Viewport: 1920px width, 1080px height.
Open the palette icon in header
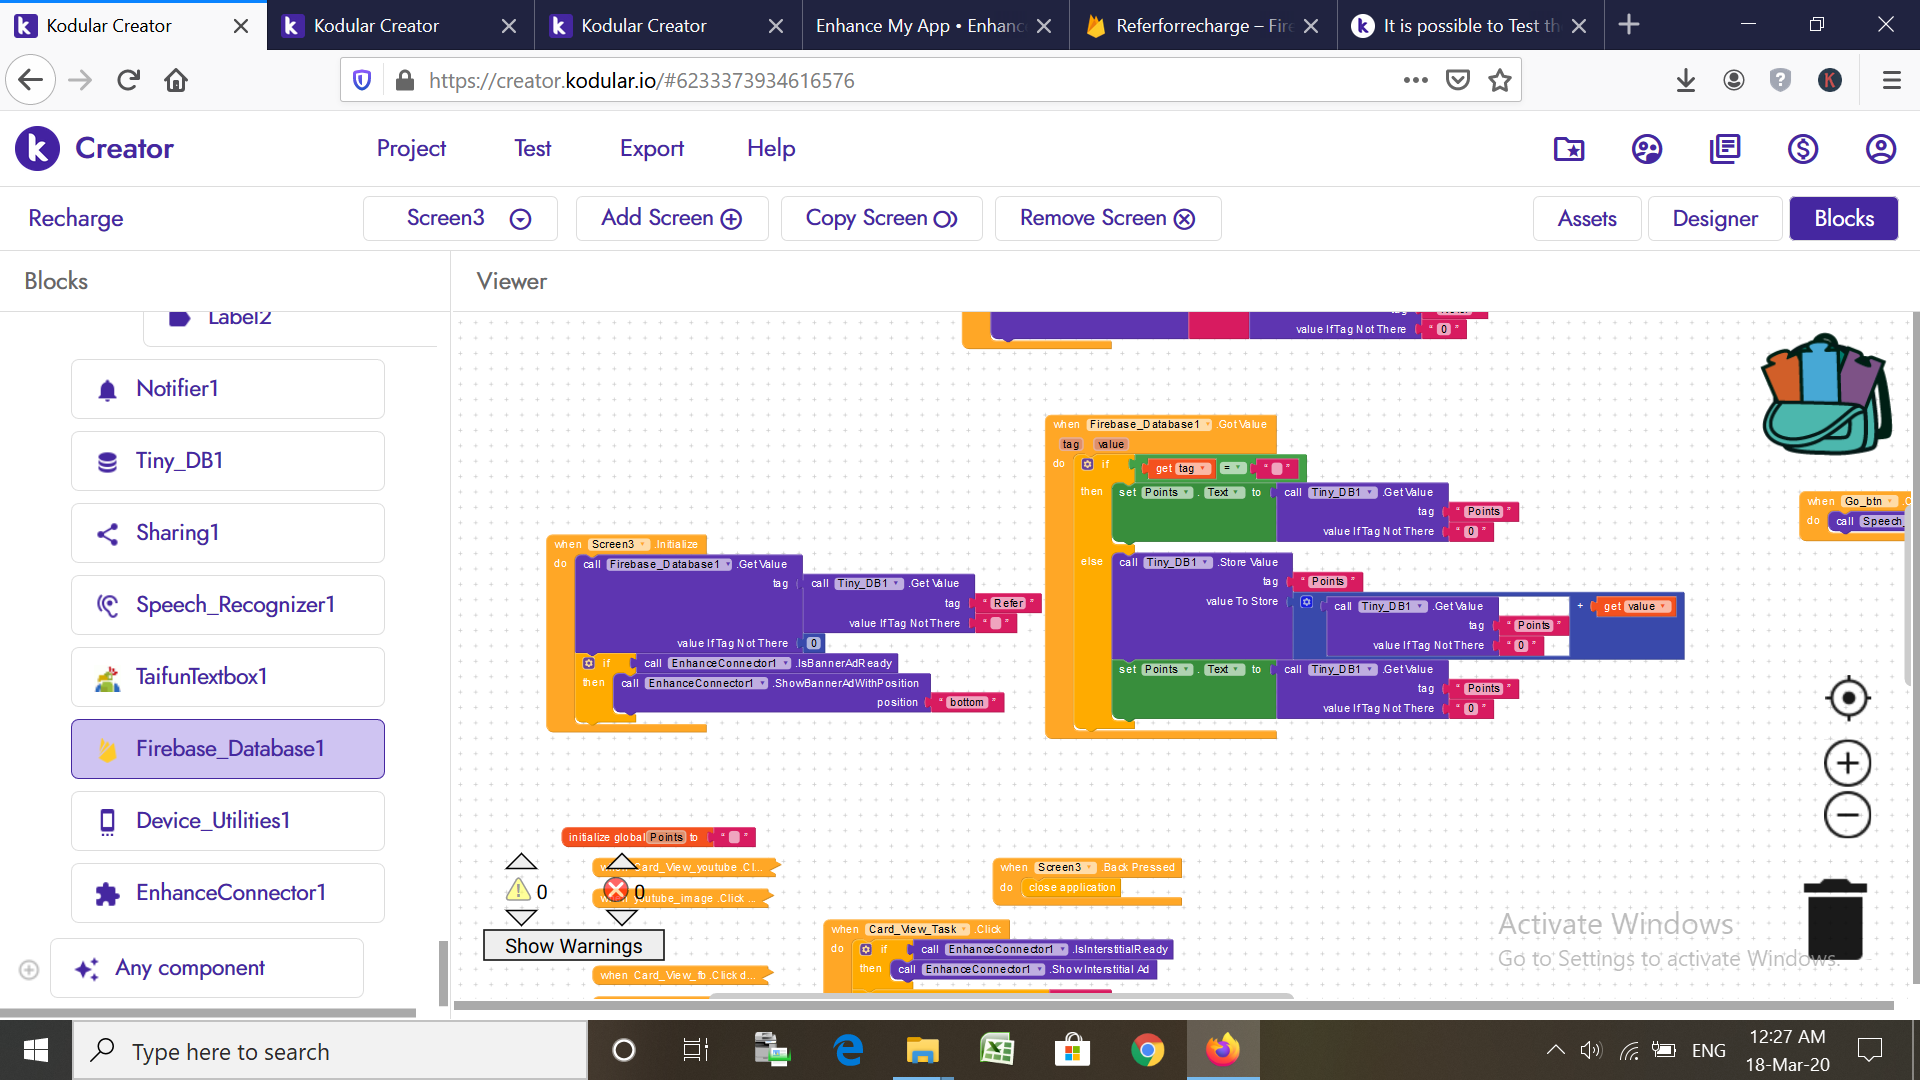coord(1647,149)
